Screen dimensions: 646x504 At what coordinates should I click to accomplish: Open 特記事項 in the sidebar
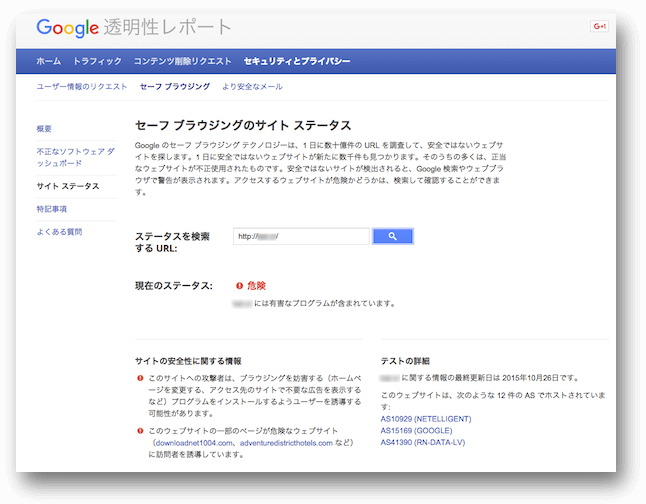[x=51, y=209]
